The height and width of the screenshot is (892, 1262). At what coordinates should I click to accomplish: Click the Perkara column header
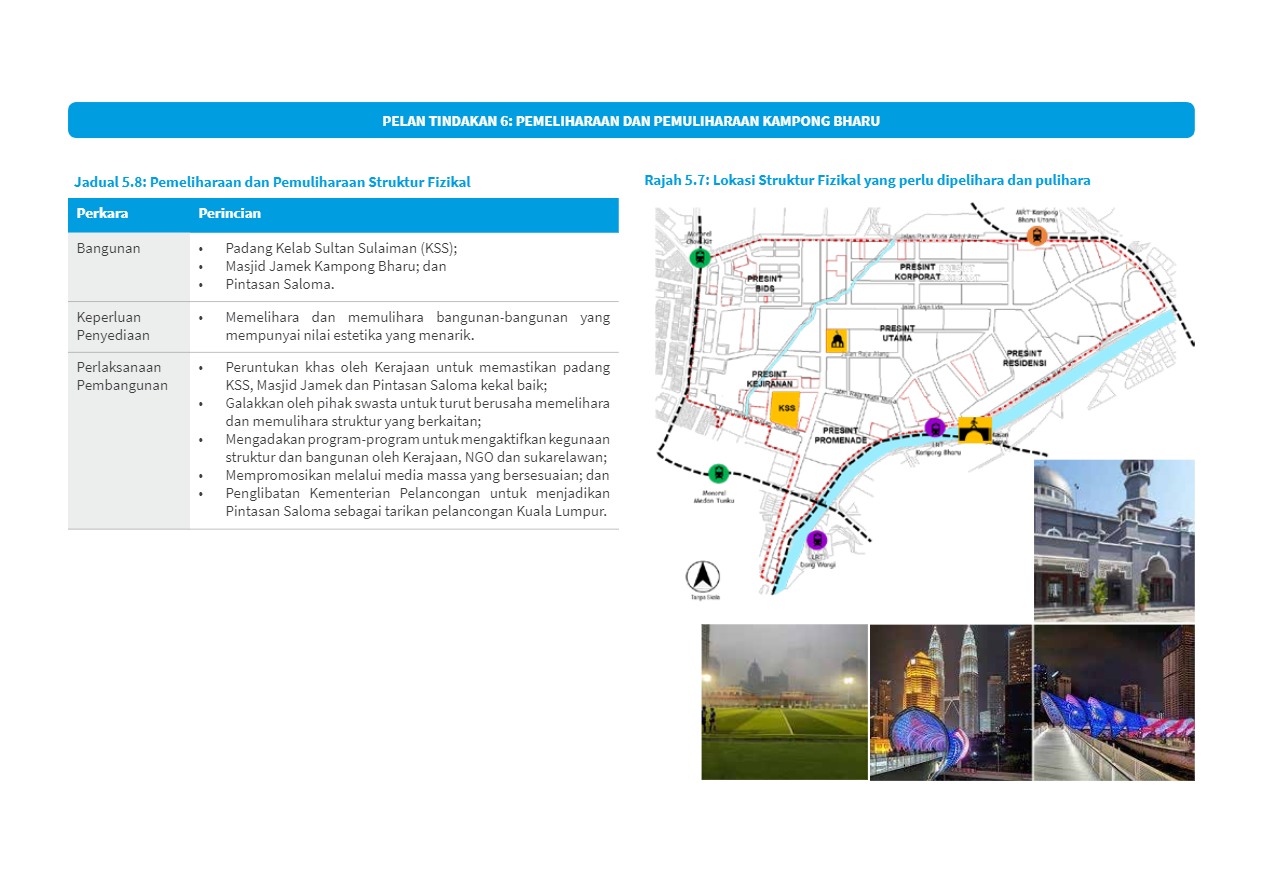(103, 214)
